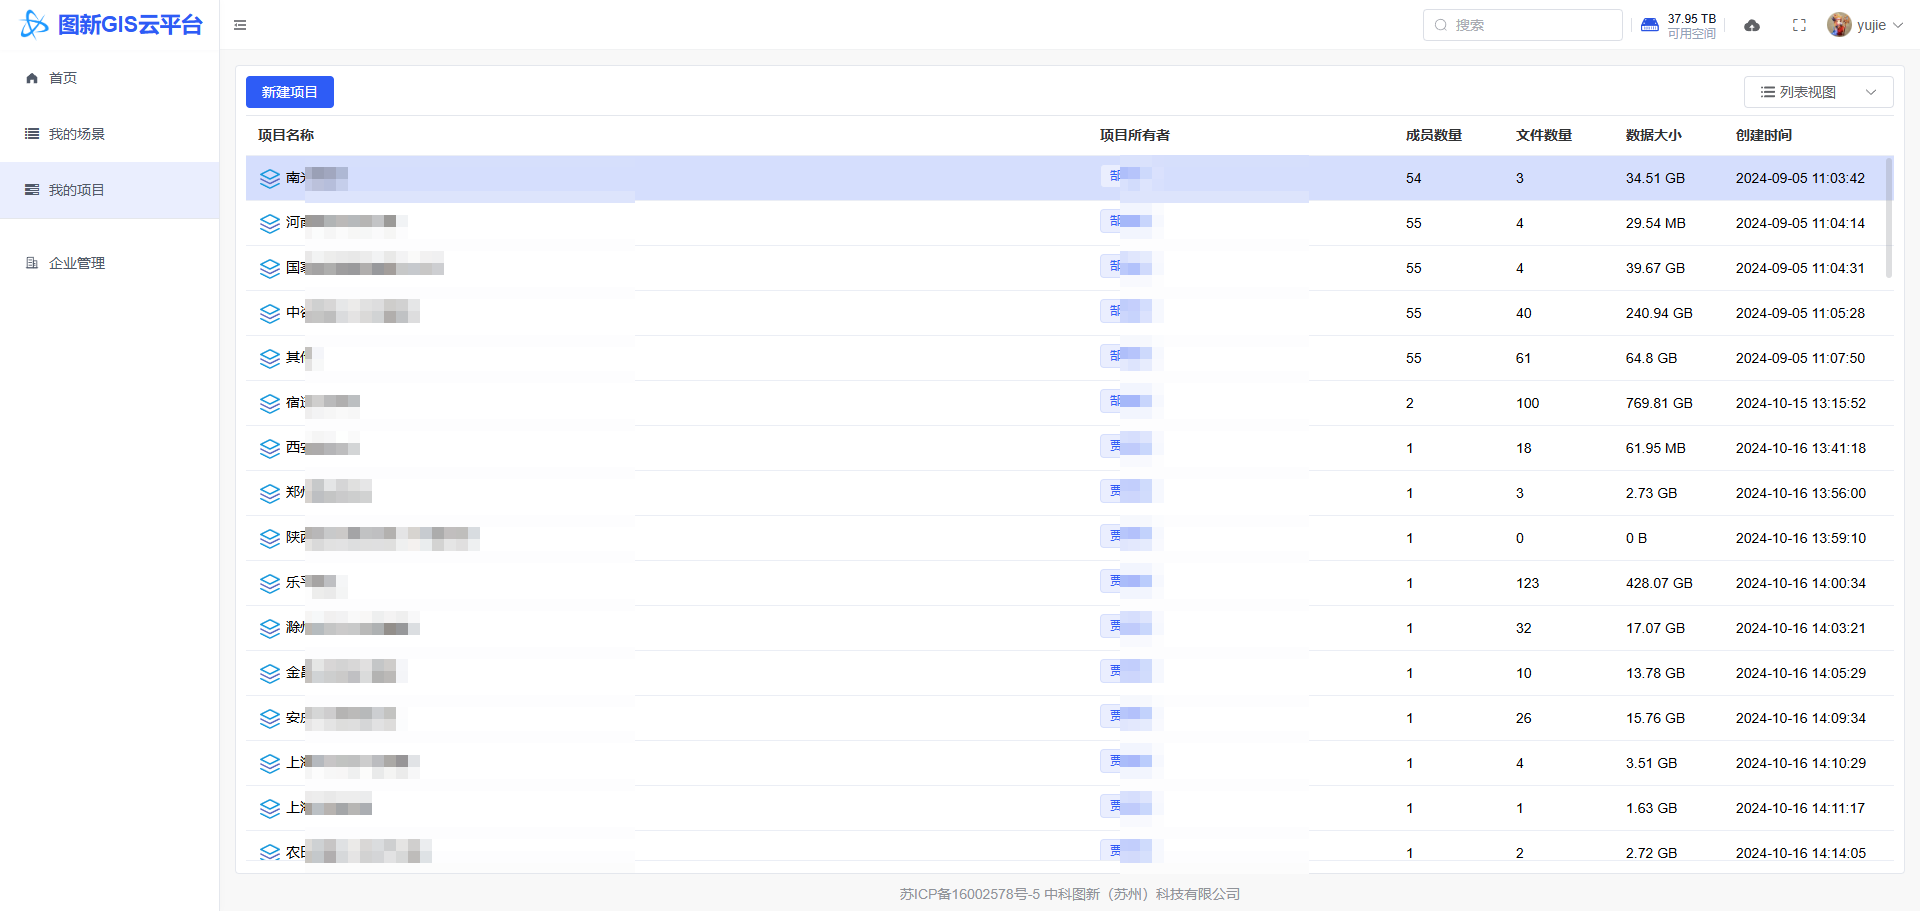This screenshot has width=1920, height=911.
Task: Collapse the sidebar with hamburger icon
Action: (x=240, y=25)
